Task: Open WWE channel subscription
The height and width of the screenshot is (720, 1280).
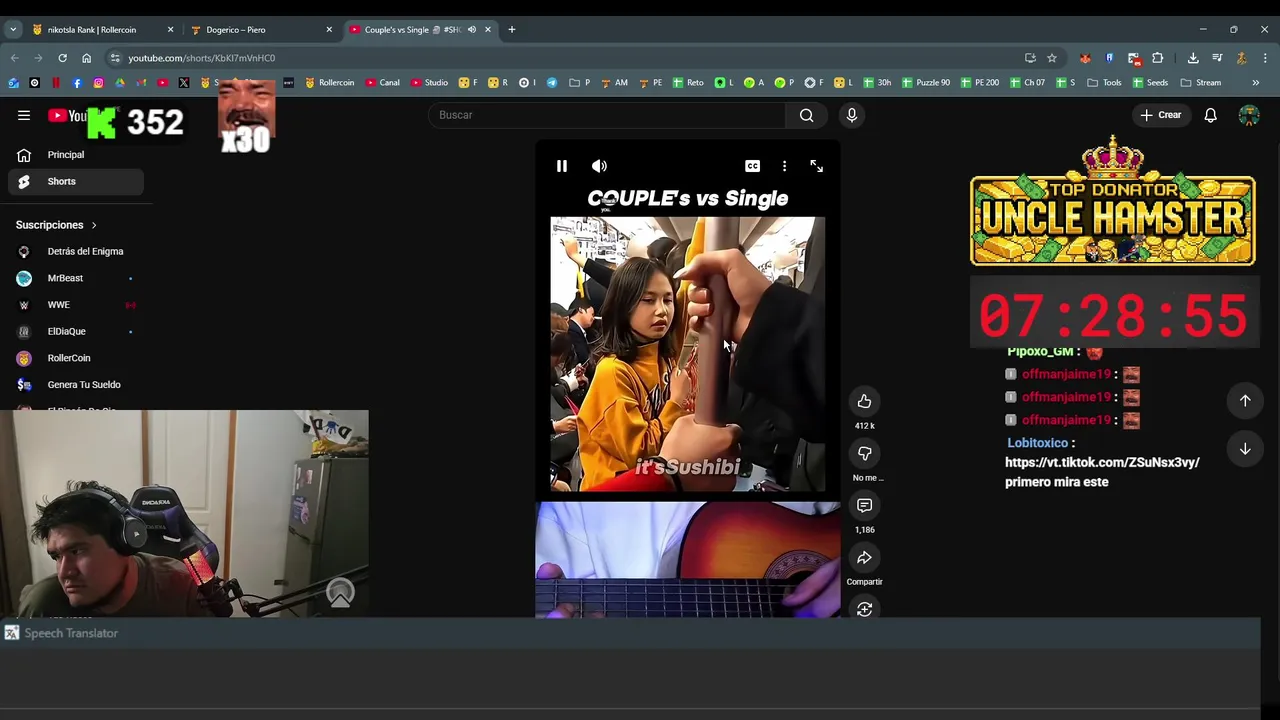Action: tap(76, 305)
